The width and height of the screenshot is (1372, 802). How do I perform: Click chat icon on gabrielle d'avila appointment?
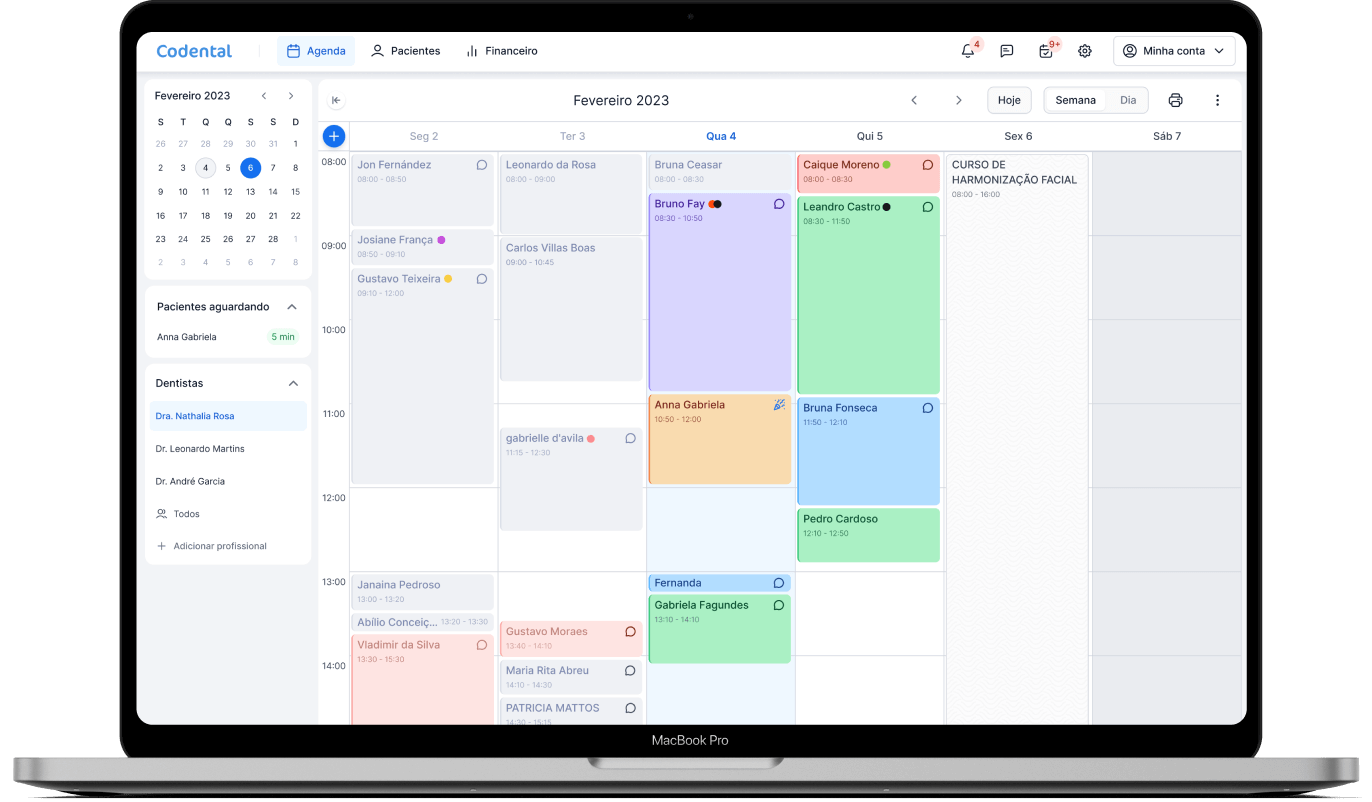pyautogui.click(x=630, y=438)
